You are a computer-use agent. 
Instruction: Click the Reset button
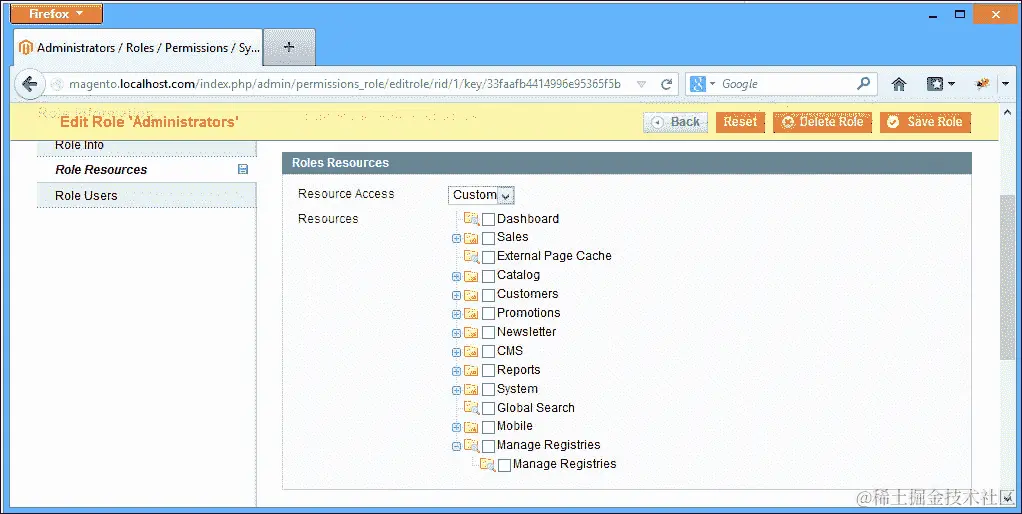pyautogui.click(x=740, y=122)
